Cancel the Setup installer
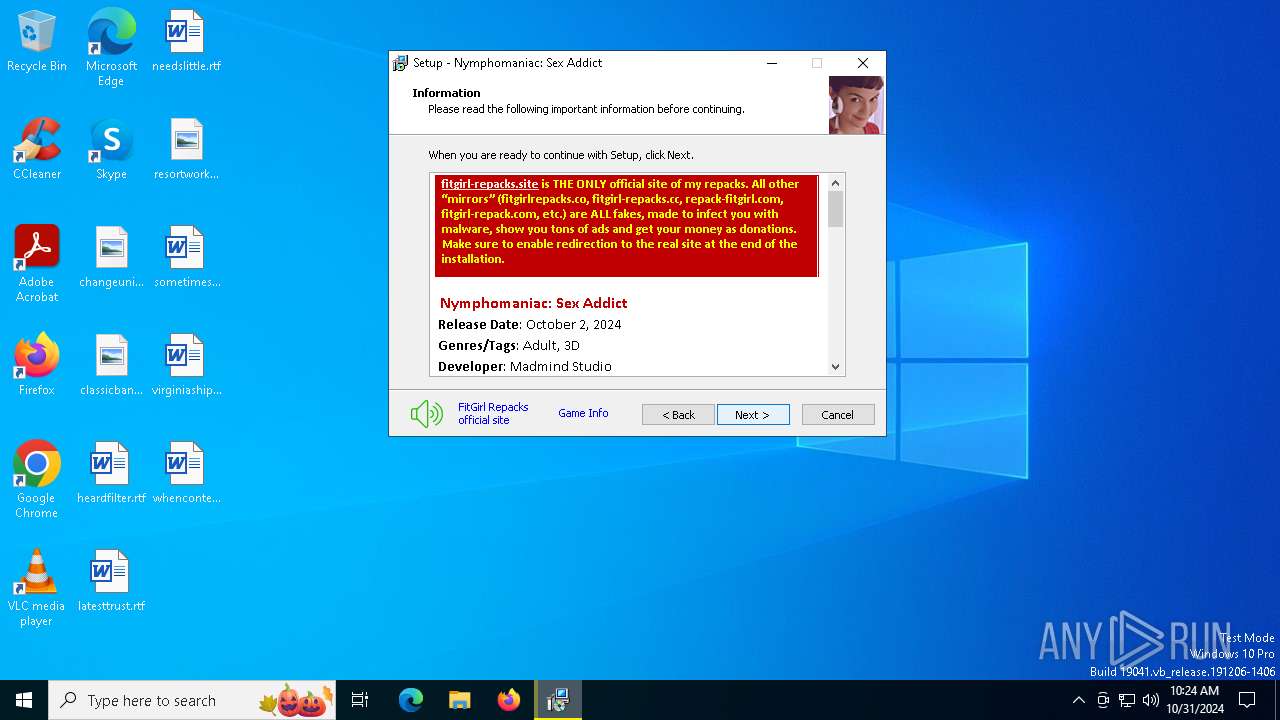 pos(838,414)
